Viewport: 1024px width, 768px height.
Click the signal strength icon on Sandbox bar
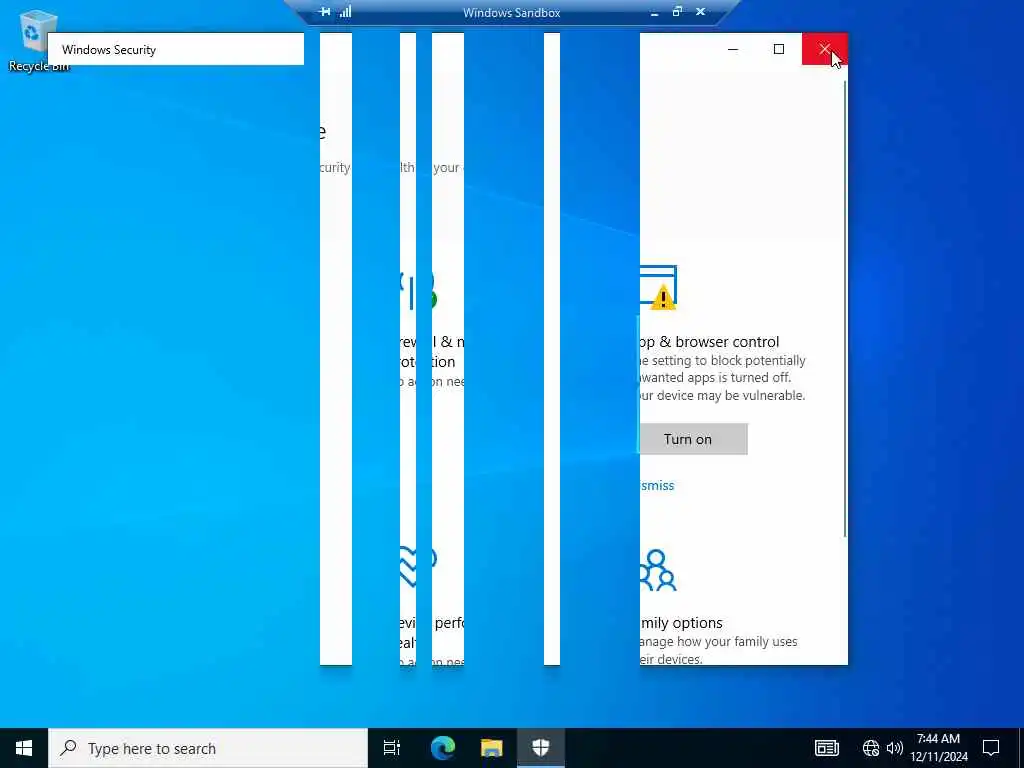pyautogui.click(x=345, y=12)
